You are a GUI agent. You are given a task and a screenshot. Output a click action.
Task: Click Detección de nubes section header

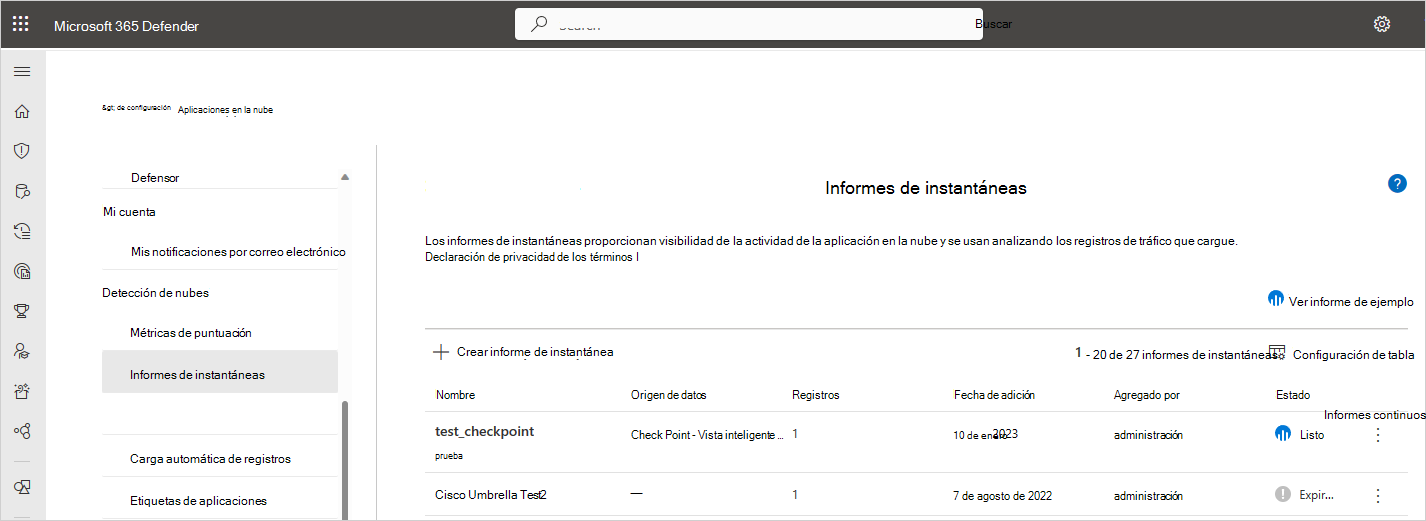(156, 293)
